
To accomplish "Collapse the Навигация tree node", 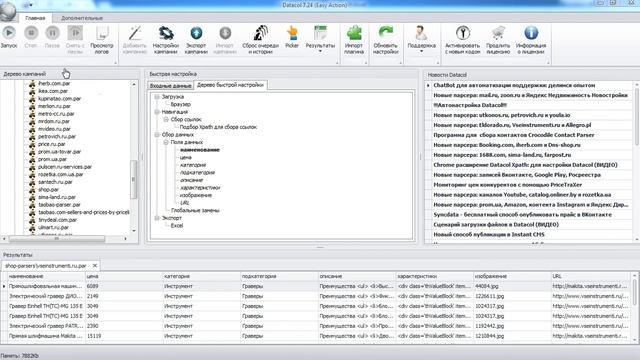I will pos(157,112).
